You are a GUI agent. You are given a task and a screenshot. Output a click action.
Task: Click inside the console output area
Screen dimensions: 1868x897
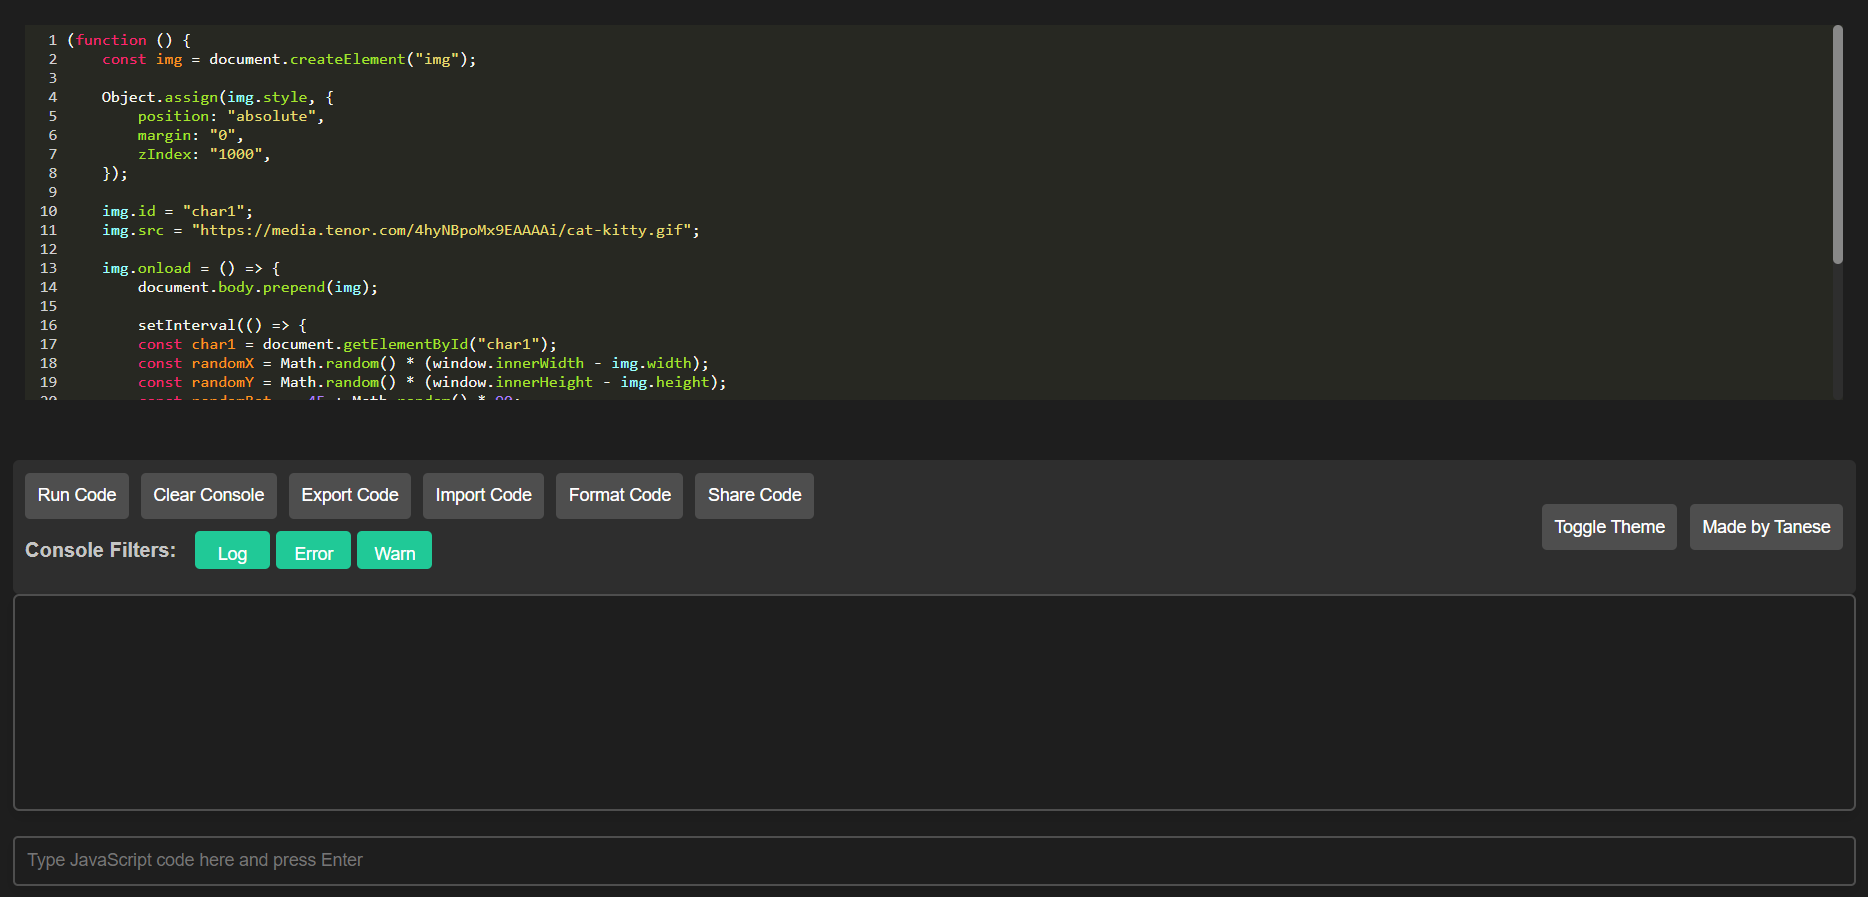click(x=934, y=703)
